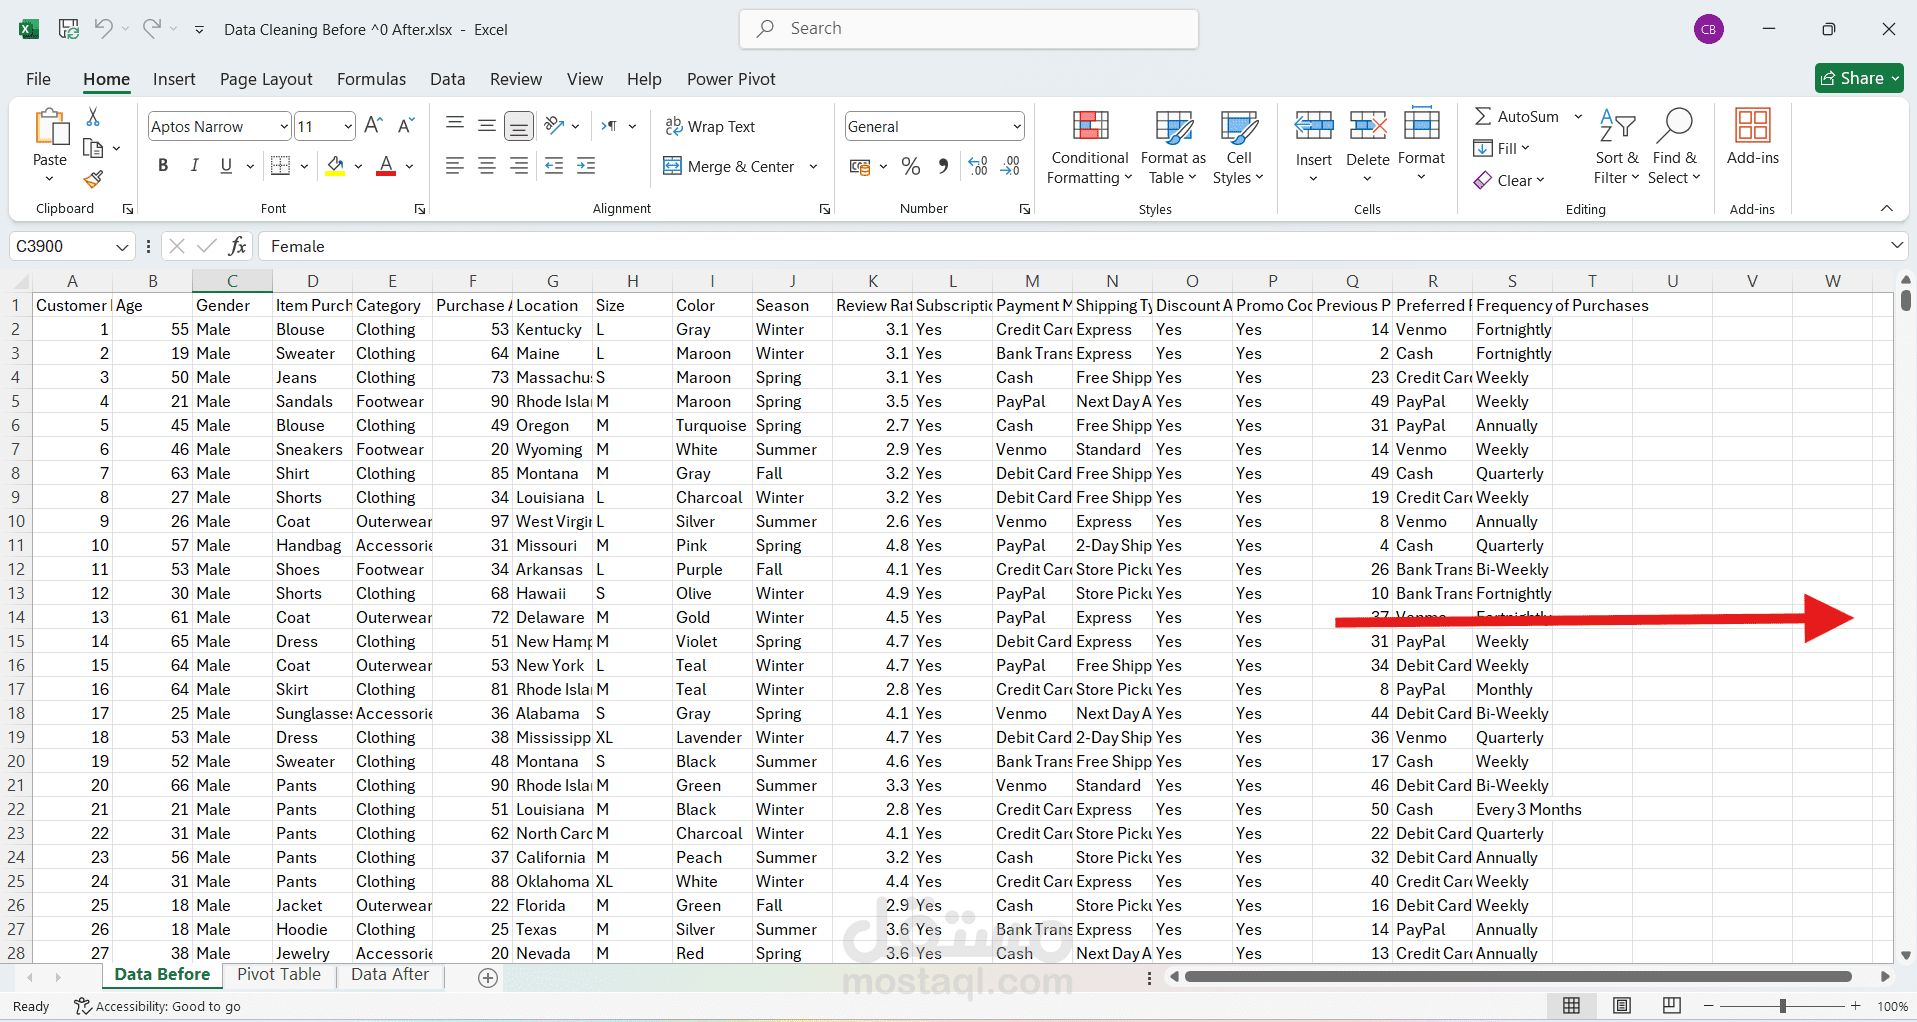This screenshot has width=1917, height=1022.
Task: Open the File menu
Action: [x=38, y=79]
